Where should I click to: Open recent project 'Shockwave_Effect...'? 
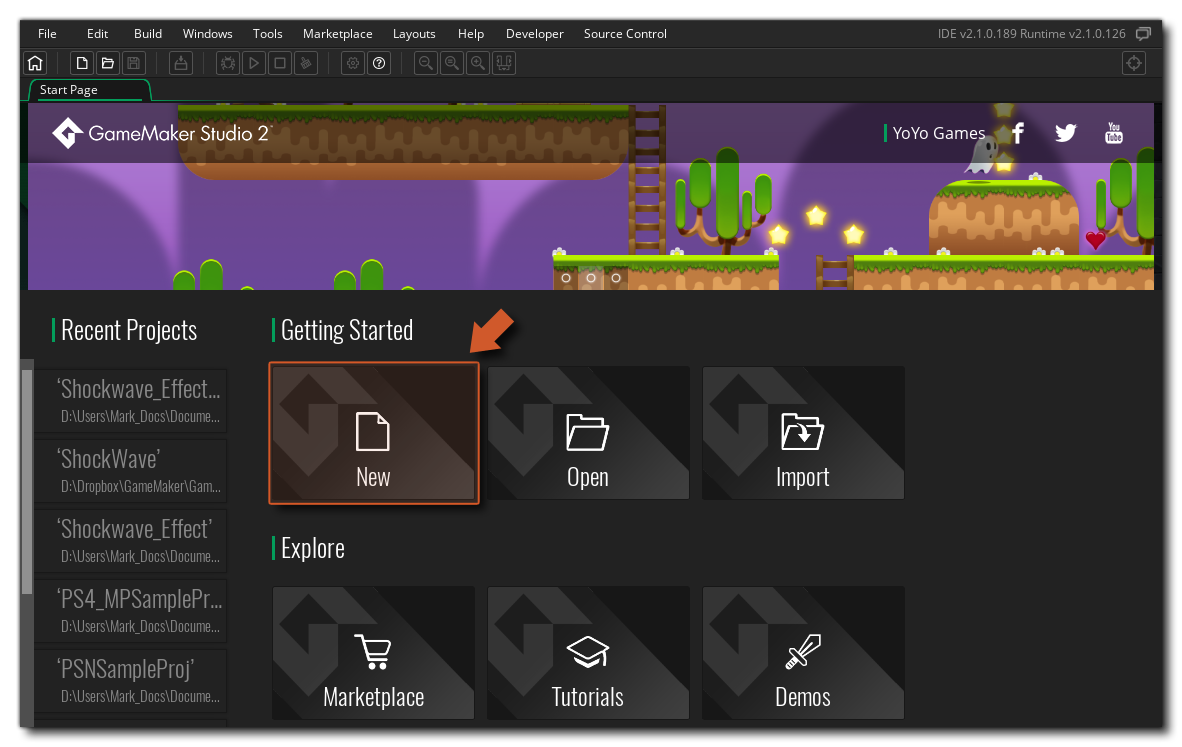coord(130,400)
